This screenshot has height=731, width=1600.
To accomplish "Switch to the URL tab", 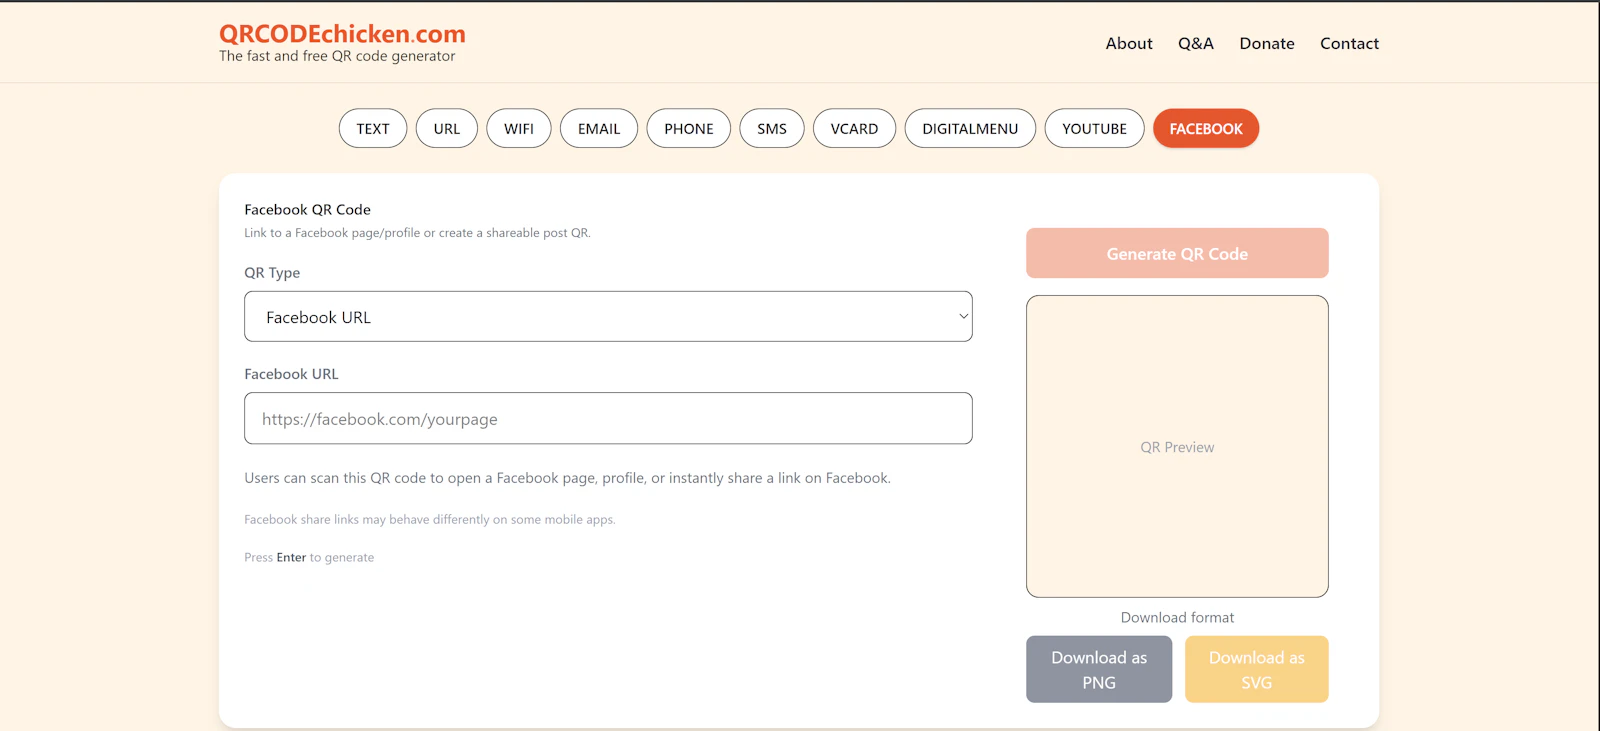I will tap(447, 128).
